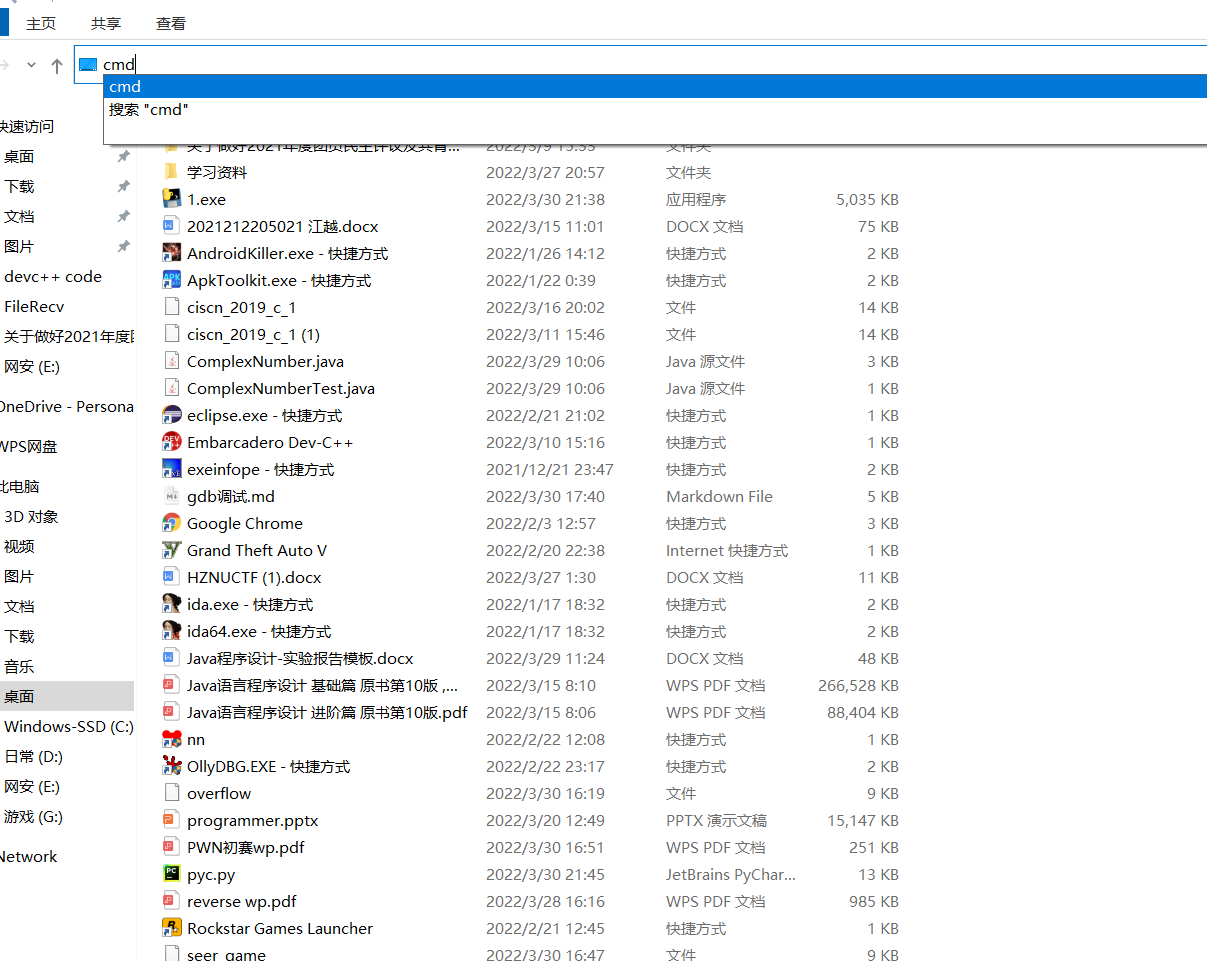1207x961 pixels.
Task: Click the ApkToolkit.exe shortcut icon
Action: (171, 280)
